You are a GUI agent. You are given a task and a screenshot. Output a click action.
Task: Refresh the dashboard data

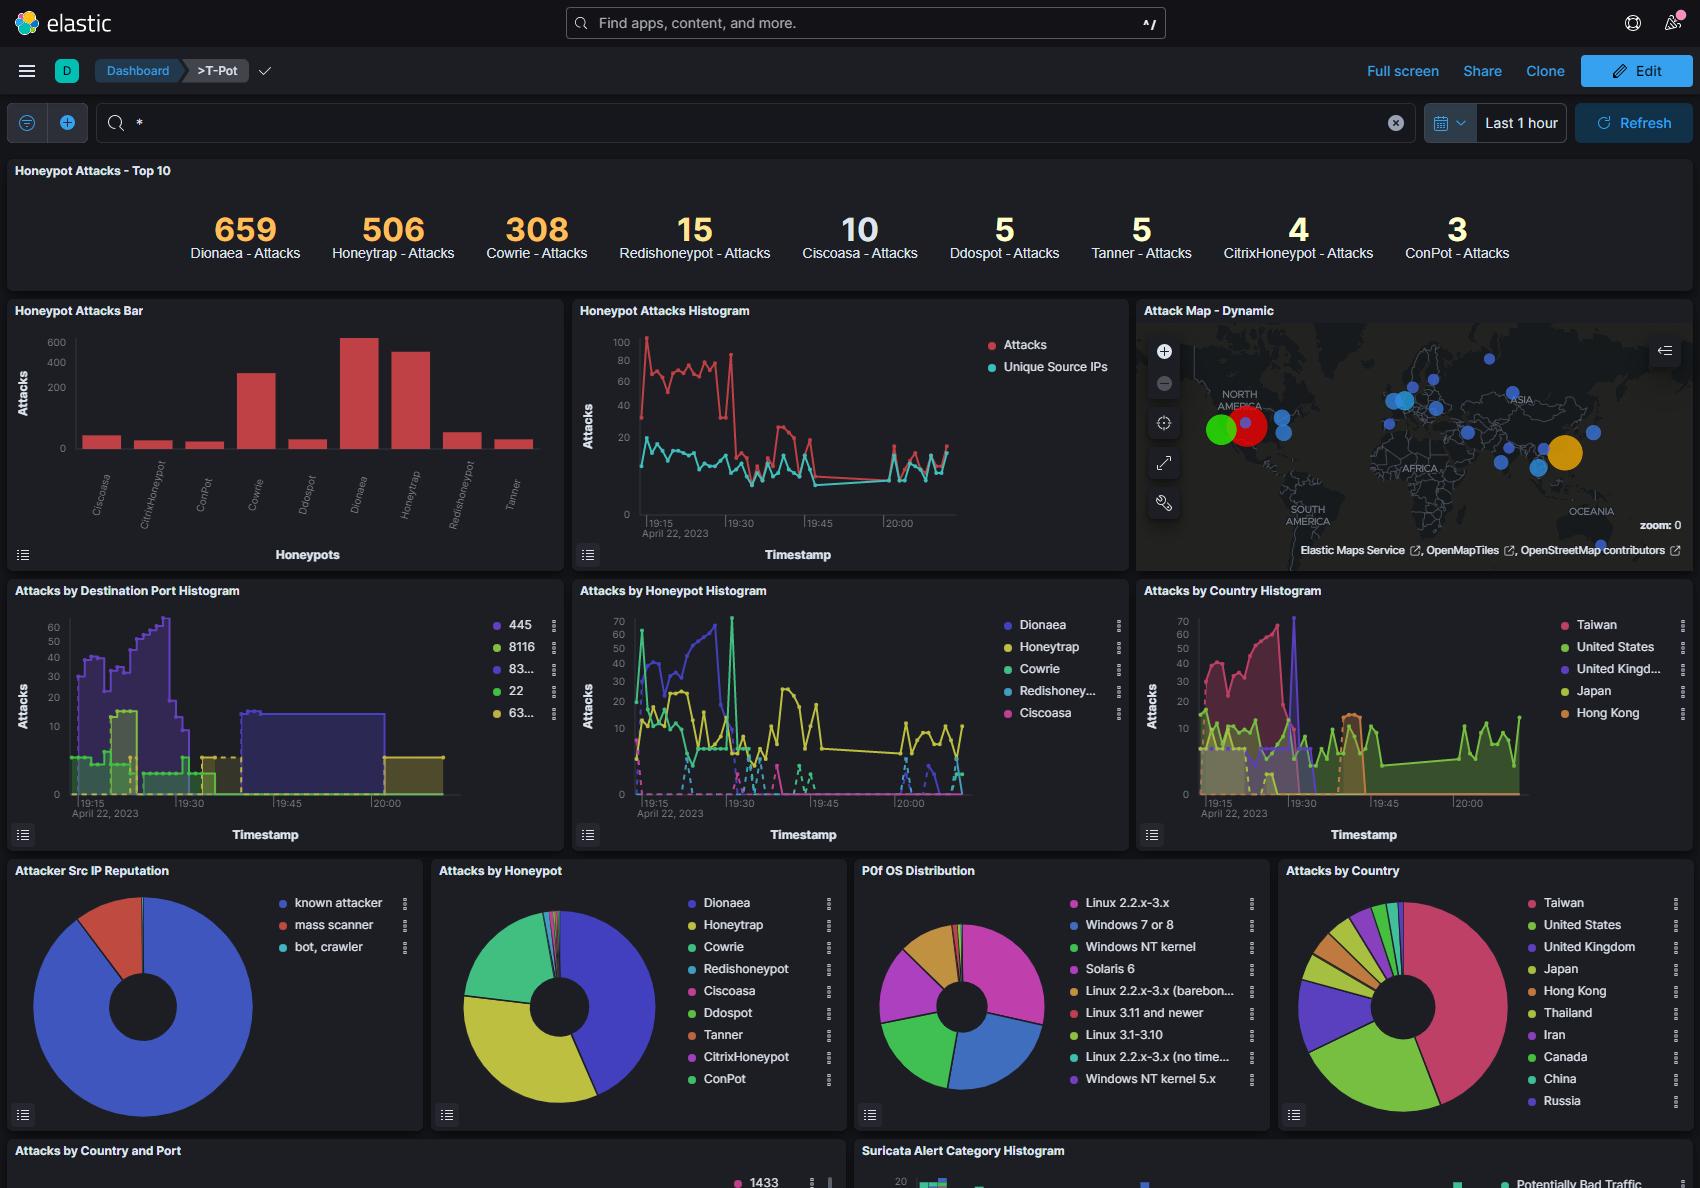point(1634,123)
